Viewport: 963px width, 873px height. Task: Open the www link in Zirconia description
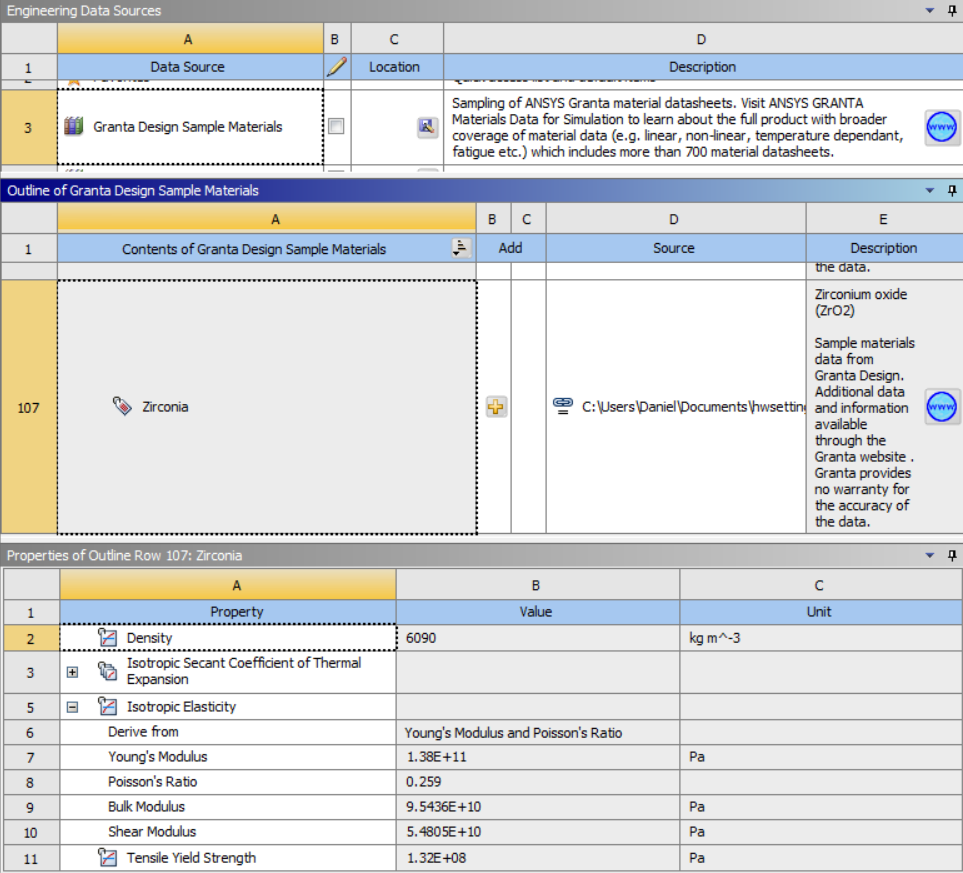pos(942,407)
